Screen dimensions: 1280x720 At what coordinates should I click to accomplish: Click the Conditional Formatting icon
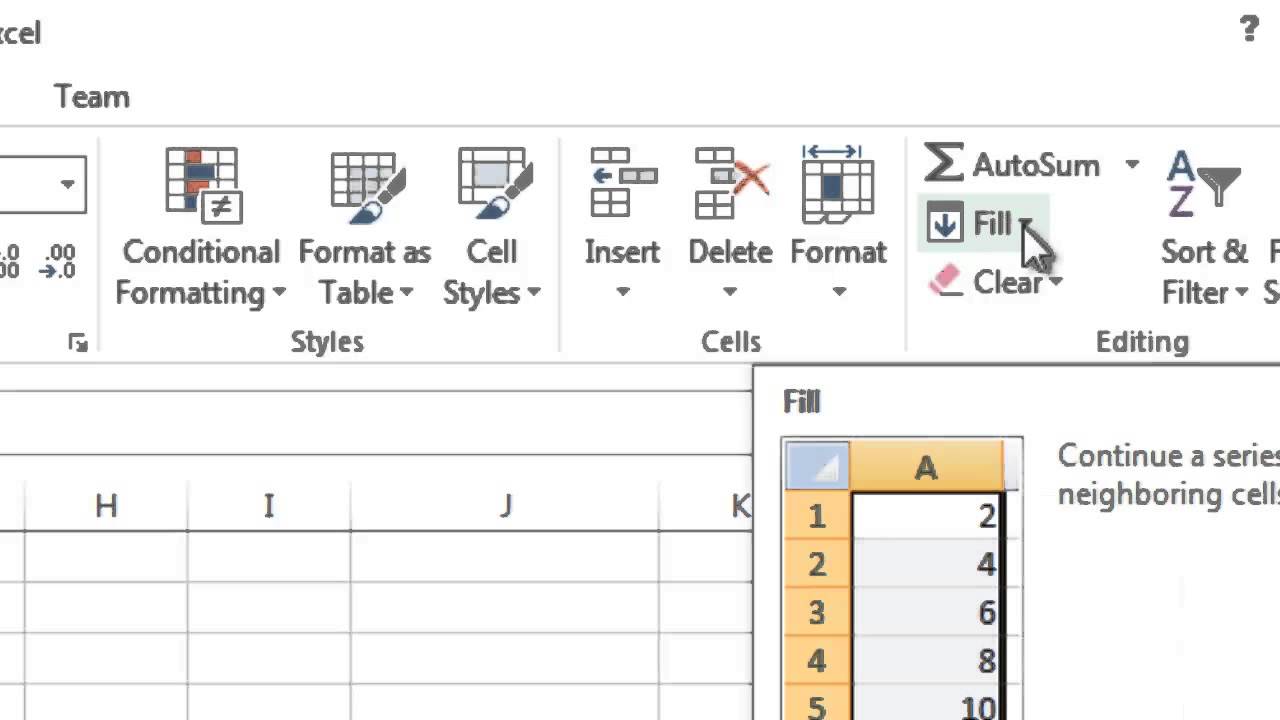point(201,185)
